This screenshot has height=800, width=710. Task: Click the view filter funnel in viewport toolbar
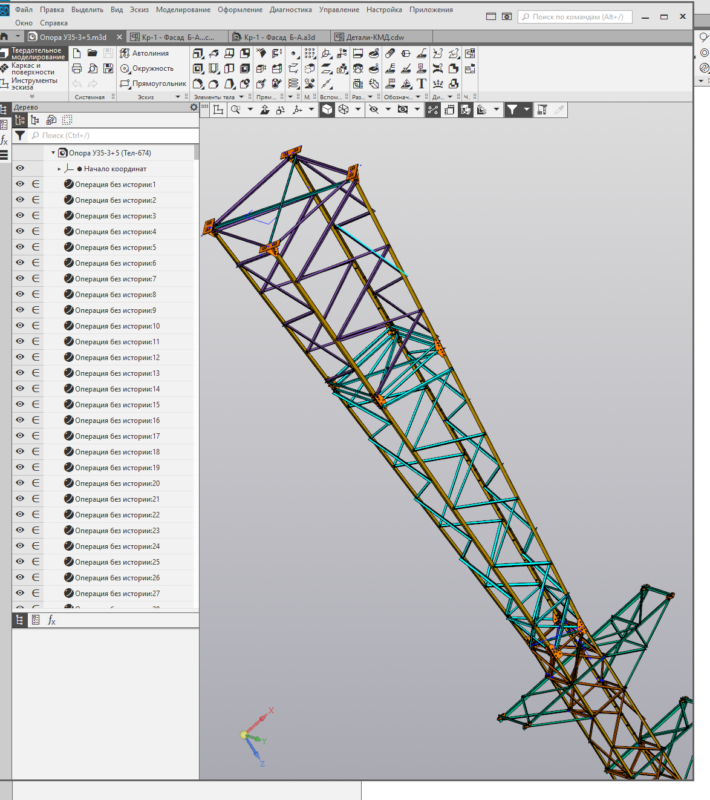(512, 110)
